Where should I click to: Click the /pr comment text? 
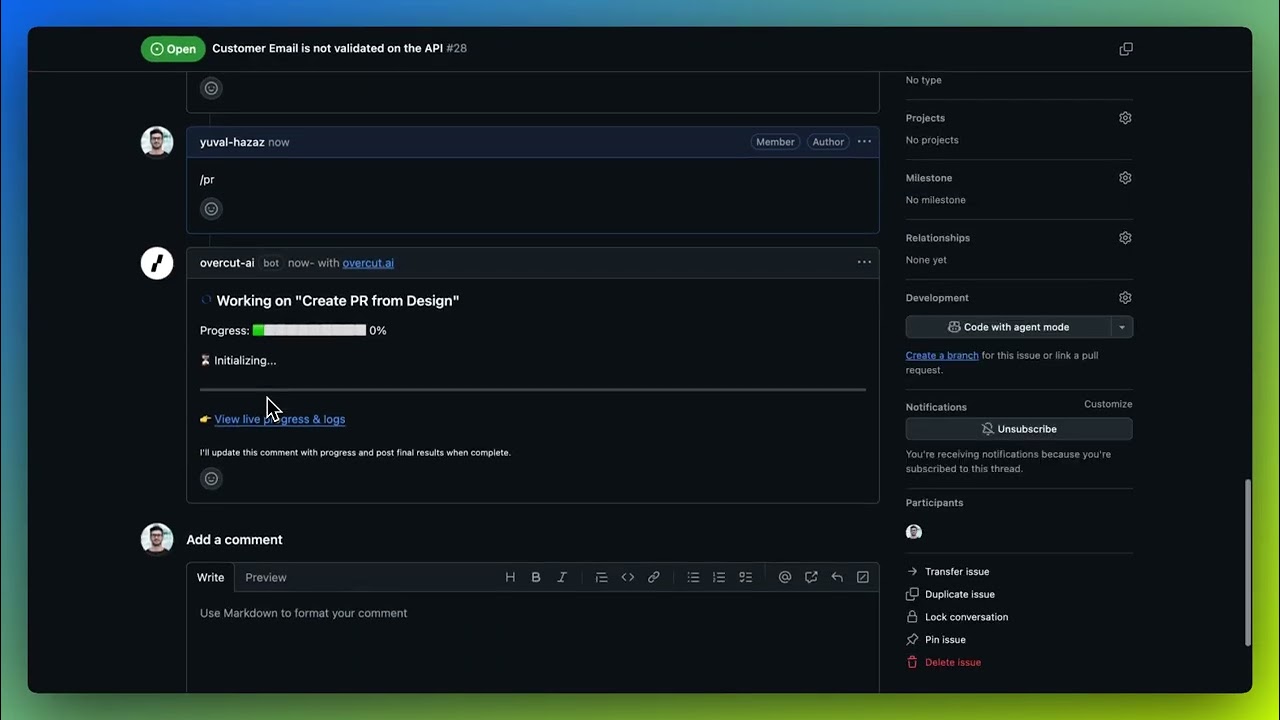click(x=207, y=180)
